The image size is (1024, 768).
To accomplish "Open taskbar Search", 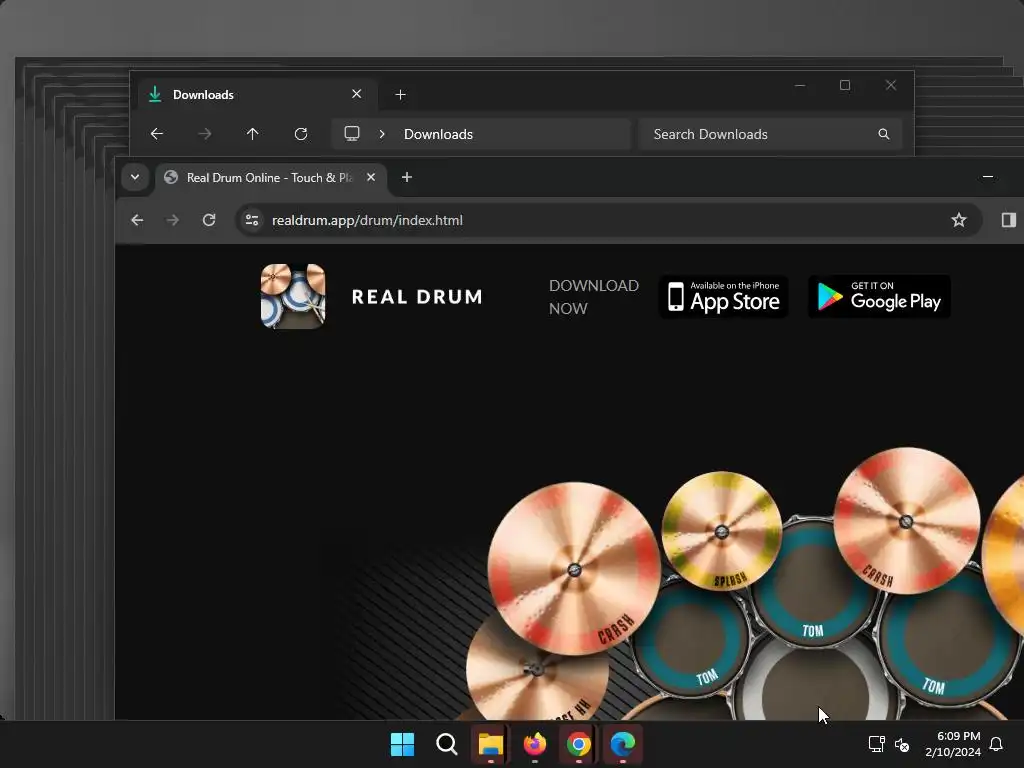I will (447, 744).
